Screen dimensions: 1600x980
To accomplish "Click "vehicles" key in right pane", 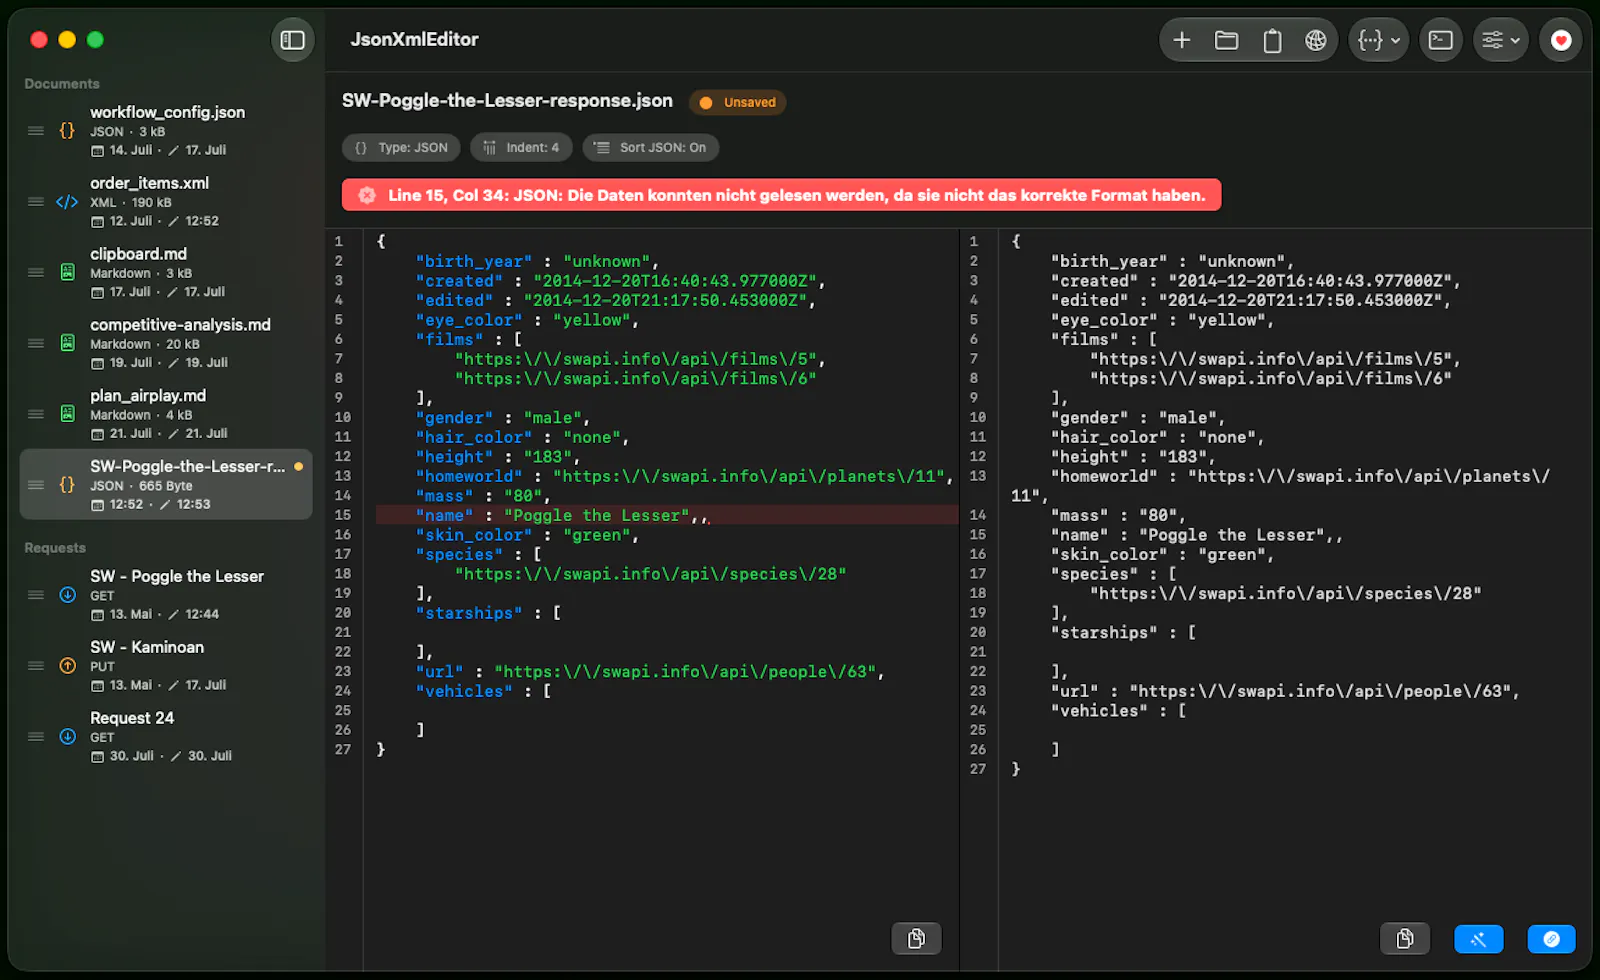I will (1100, 711).
